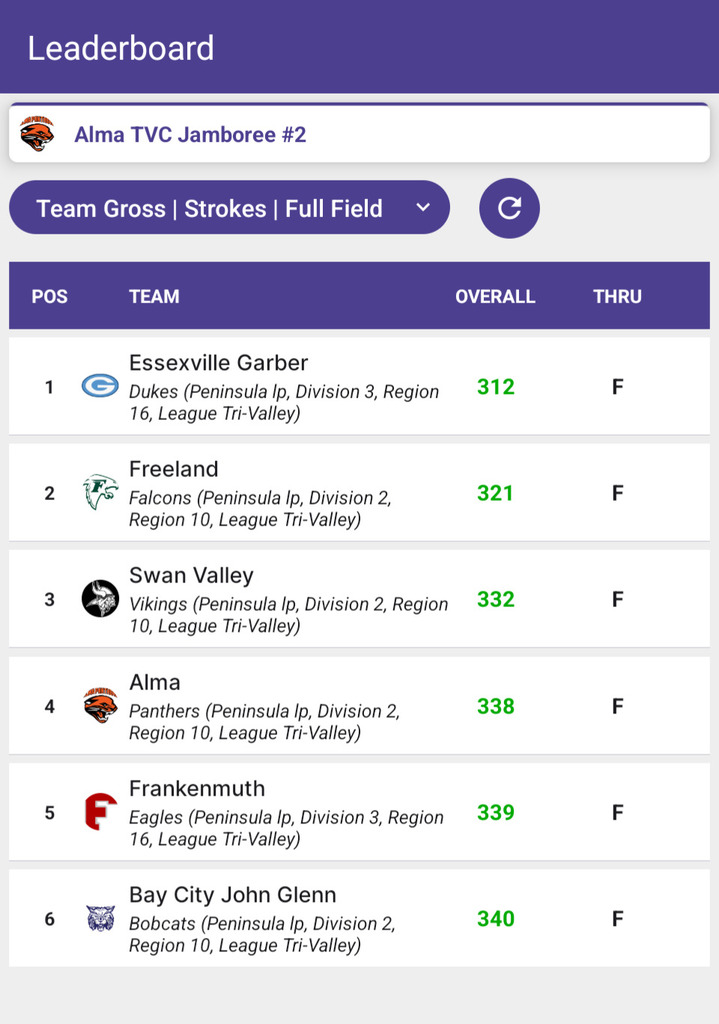This screenshot has height=1024, width=719.
Task: Click Frankenmuth's overall score 339
Action: point(495,812)
